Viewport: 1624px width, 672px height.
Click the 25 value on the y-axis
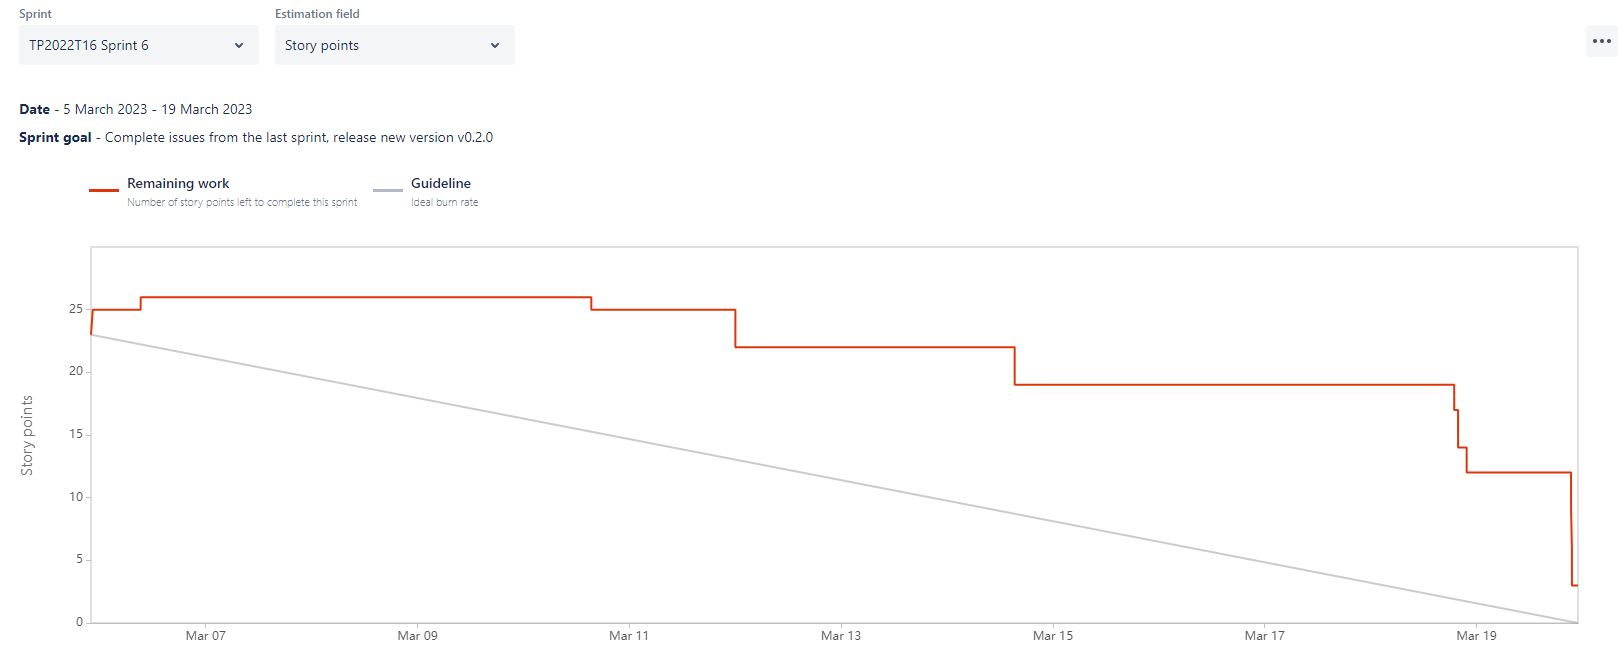click(x=76, y=309)
